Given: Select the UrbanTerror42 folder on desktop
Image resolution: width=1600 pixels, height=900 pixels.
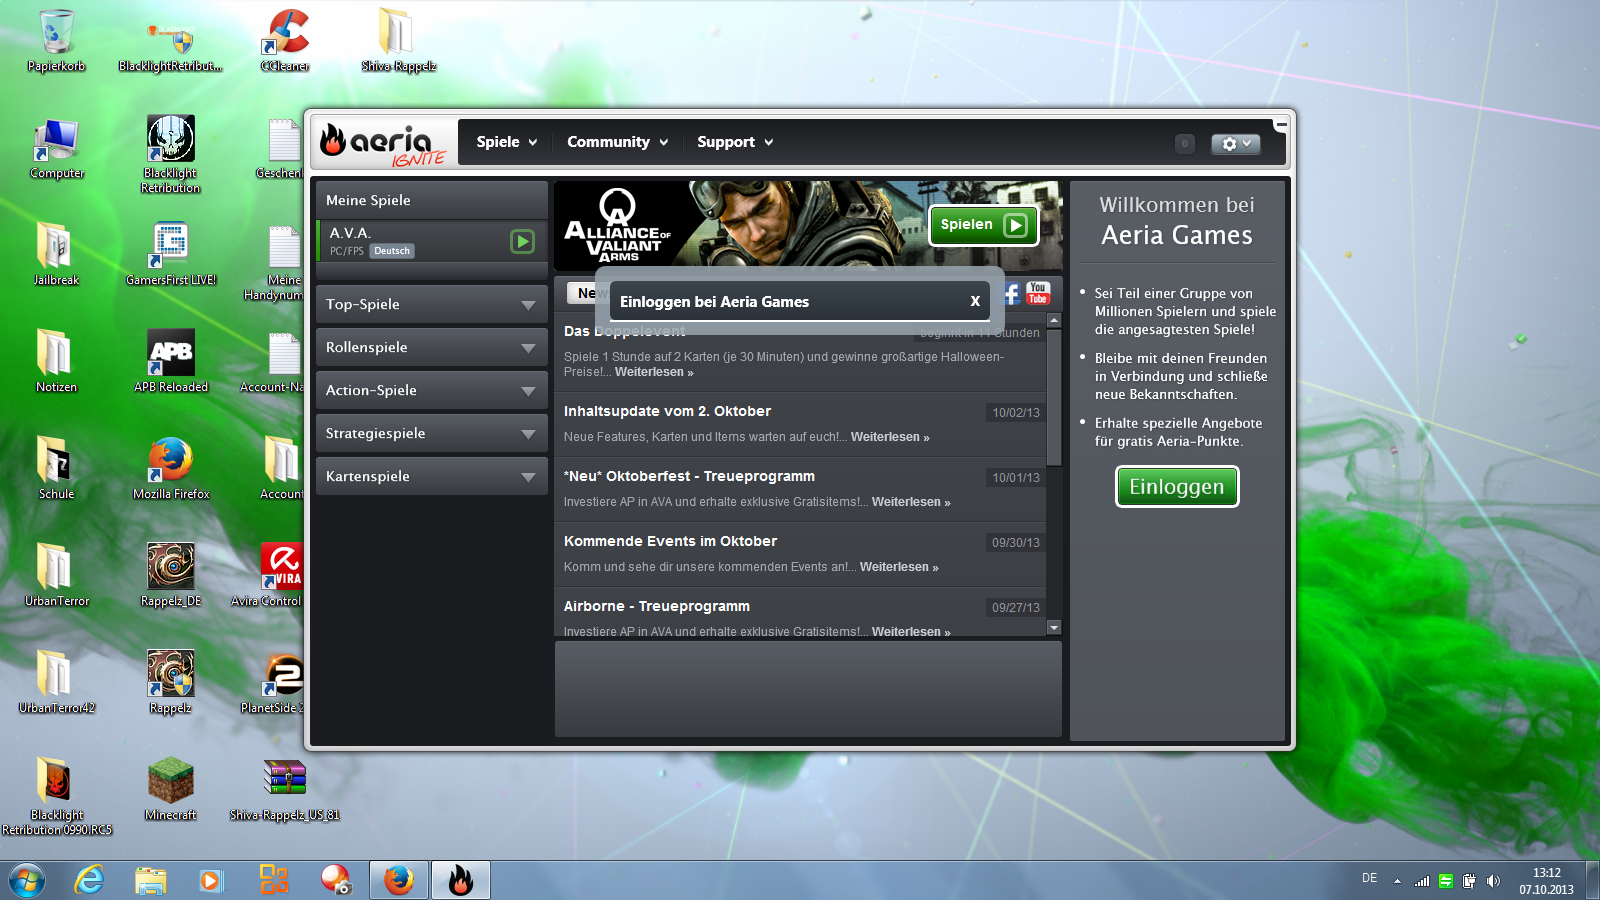Looking at the screenshot, I should coord(57,682).
